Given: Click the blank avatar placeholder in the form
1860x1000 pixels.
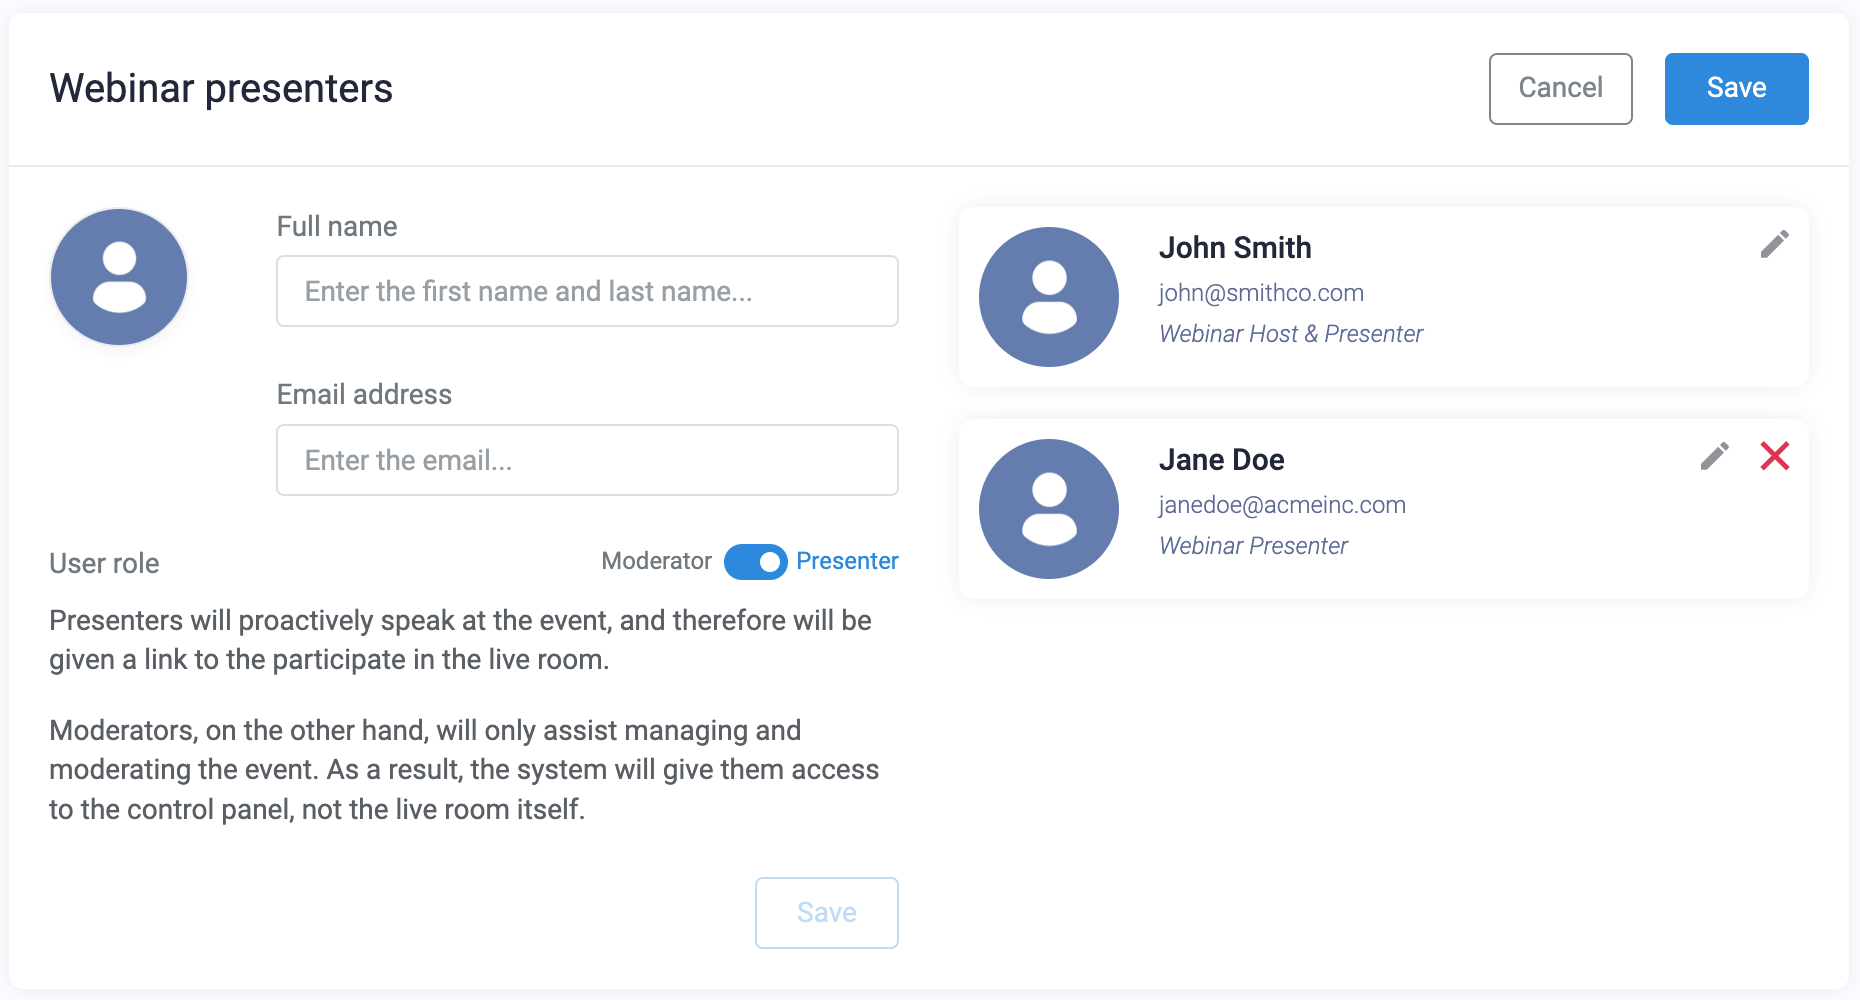Looking at the screenshot, I should point(118,276).
